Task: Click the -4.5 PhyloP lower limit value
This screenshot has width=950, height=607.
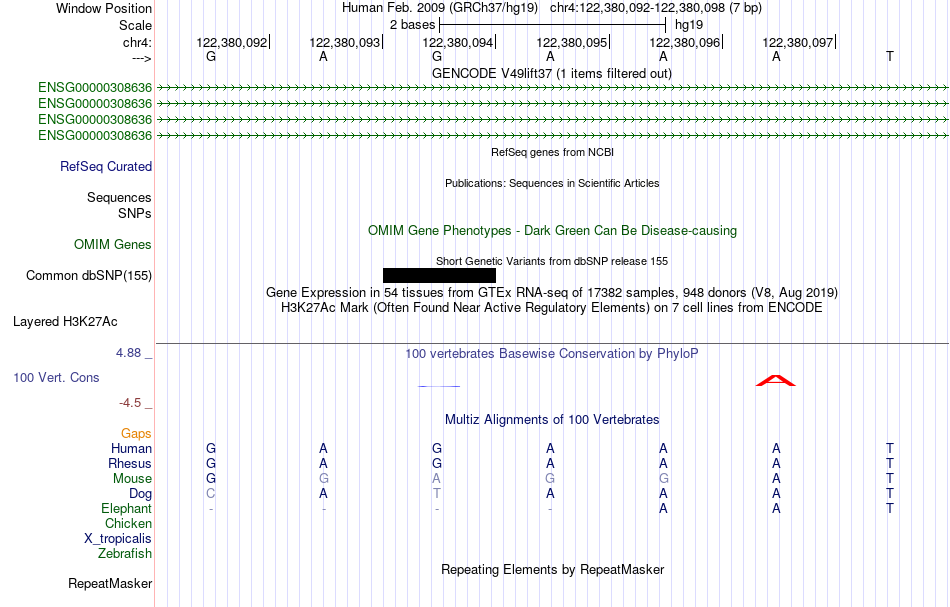Action: [x=130, y=403]
